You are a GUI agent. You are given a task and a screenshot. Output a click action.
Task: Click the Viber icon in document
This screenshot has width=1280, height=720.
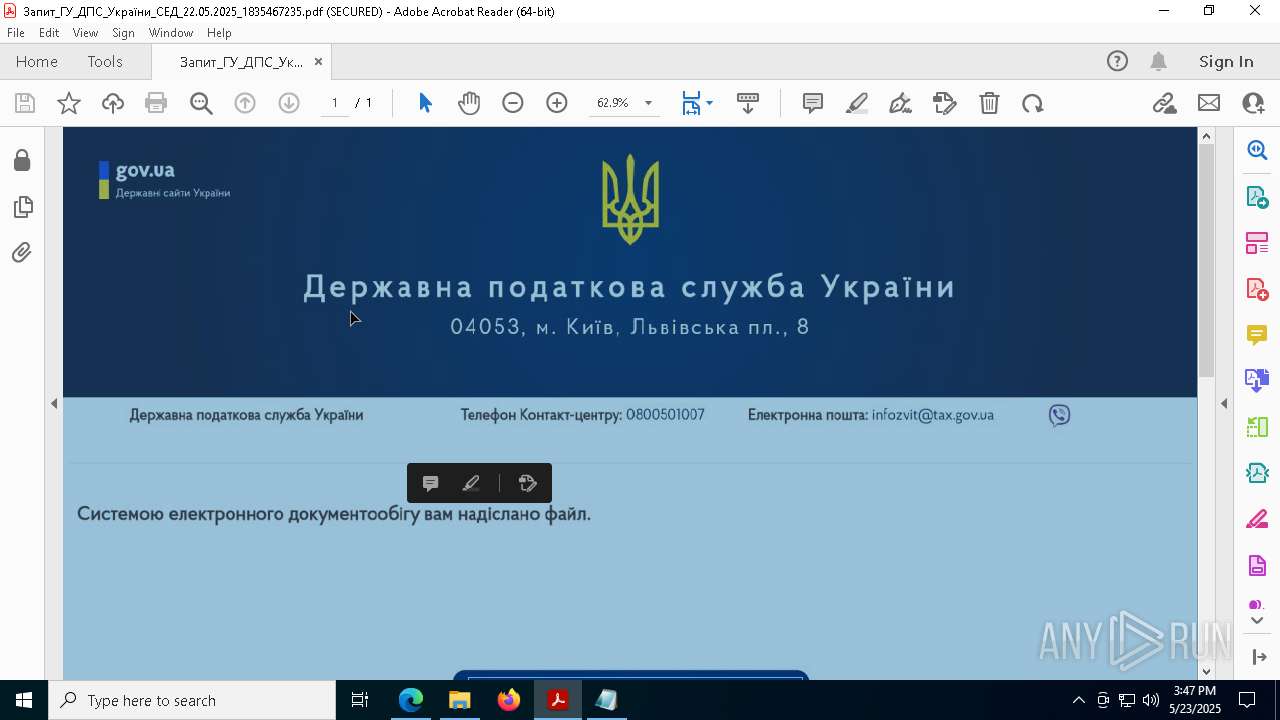coord(1059,415)
